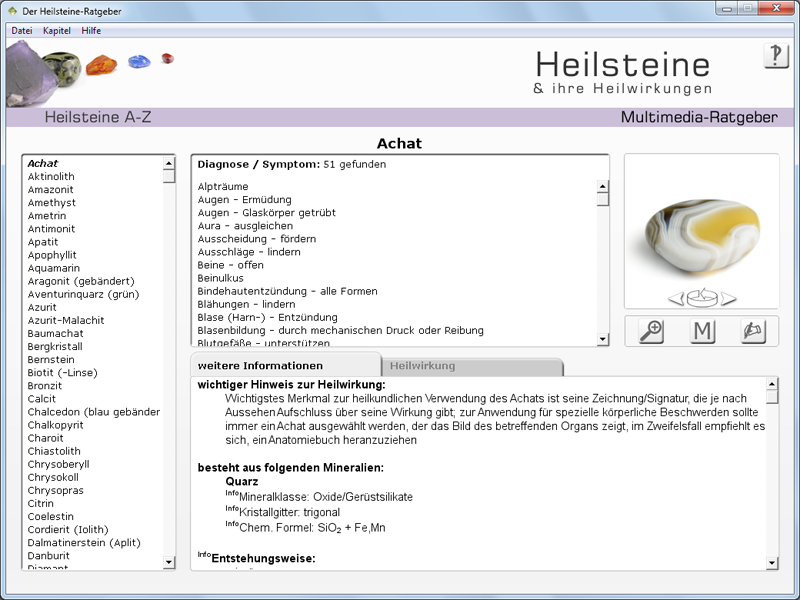This screenshot has width=800, height=600.
Task: Click the M button below the stone image
Action: [x=702, y=331]
